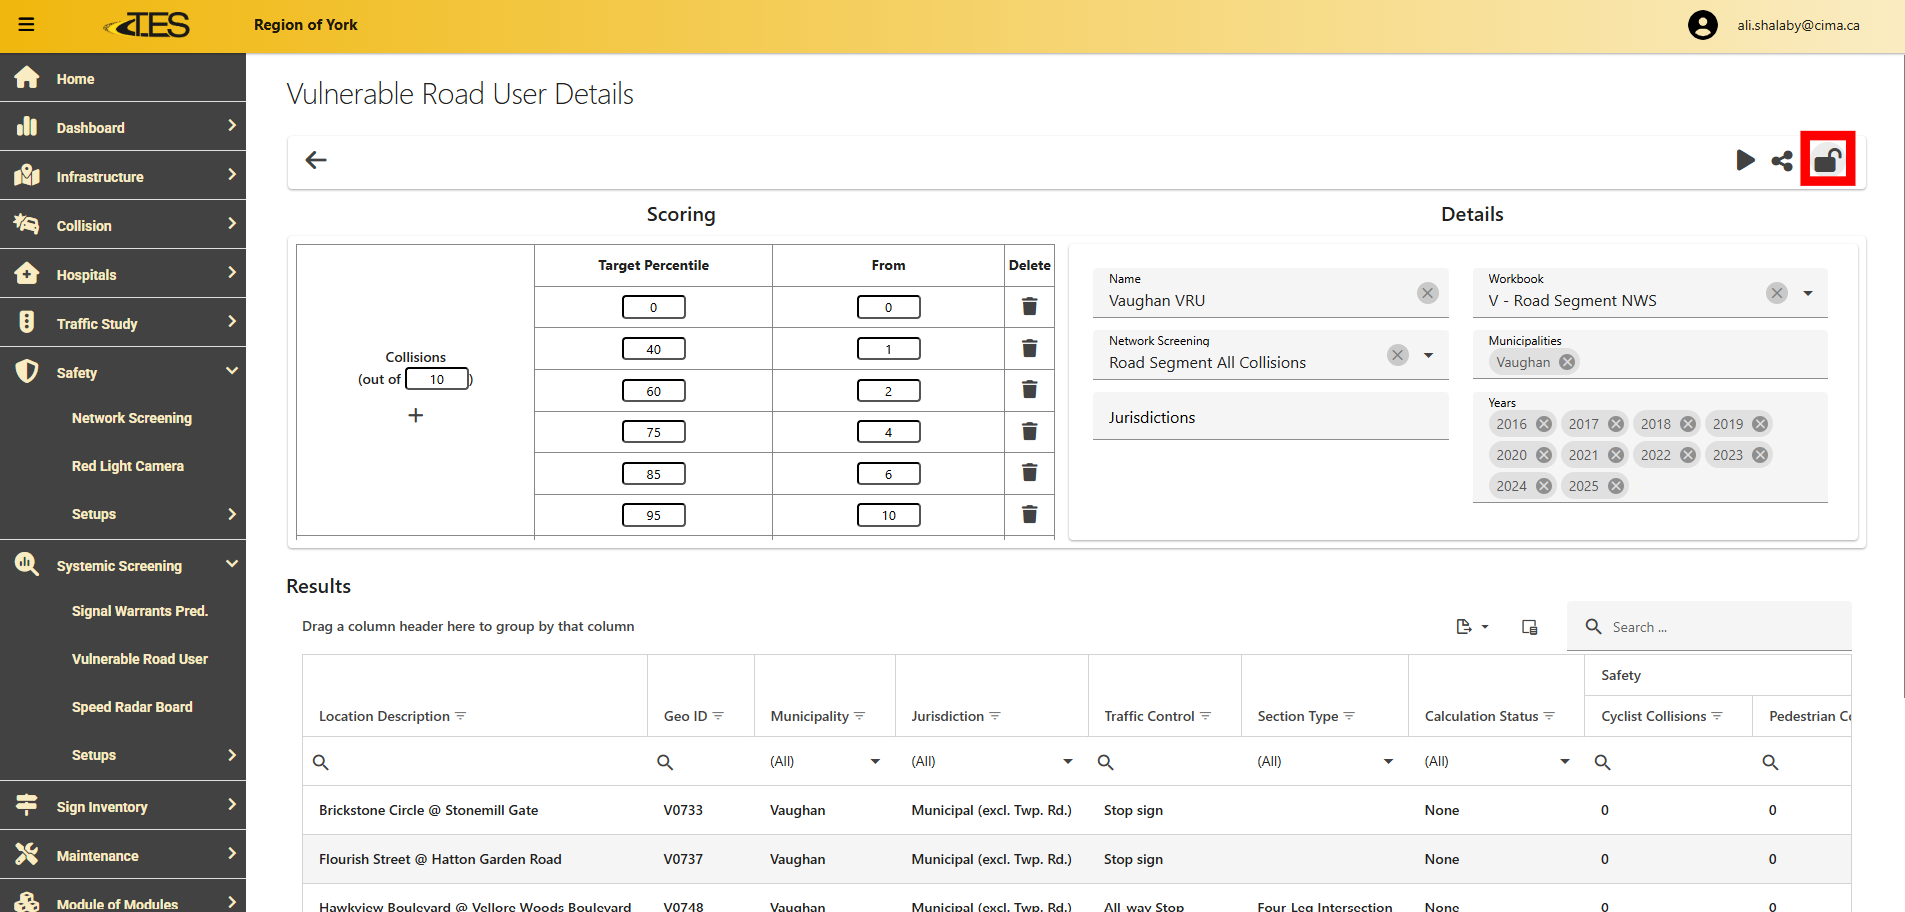Click the back arrow icon

click(x=316, y=160)
